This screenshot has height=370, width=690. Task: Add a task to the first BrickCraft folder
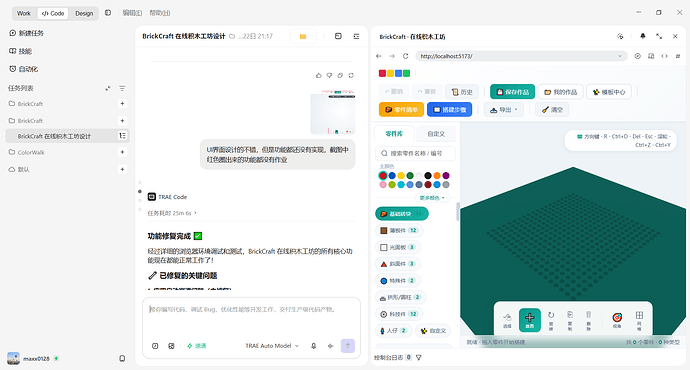point(122,104)
